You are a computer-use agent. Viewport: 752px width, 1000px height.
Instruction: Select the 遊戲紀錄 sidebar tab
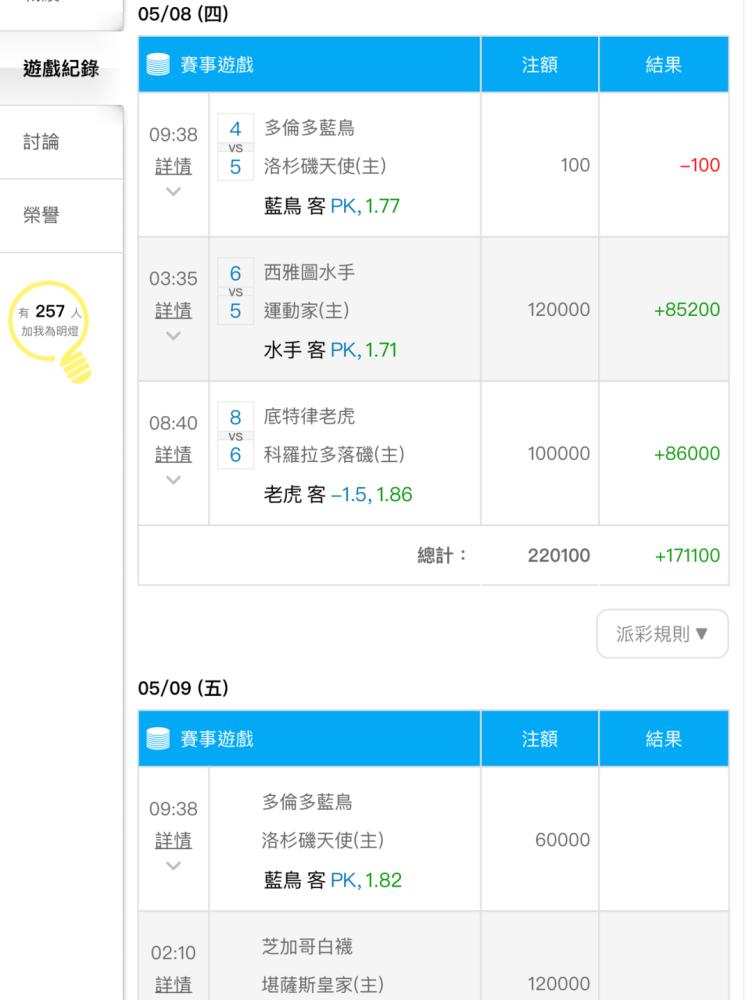61,69
